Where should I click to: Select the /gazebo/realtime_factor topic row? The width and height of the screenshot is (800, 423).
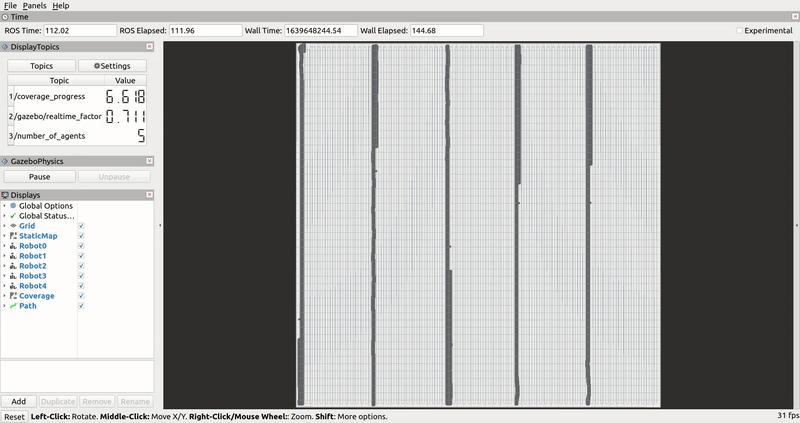click(x=77, y=116)
